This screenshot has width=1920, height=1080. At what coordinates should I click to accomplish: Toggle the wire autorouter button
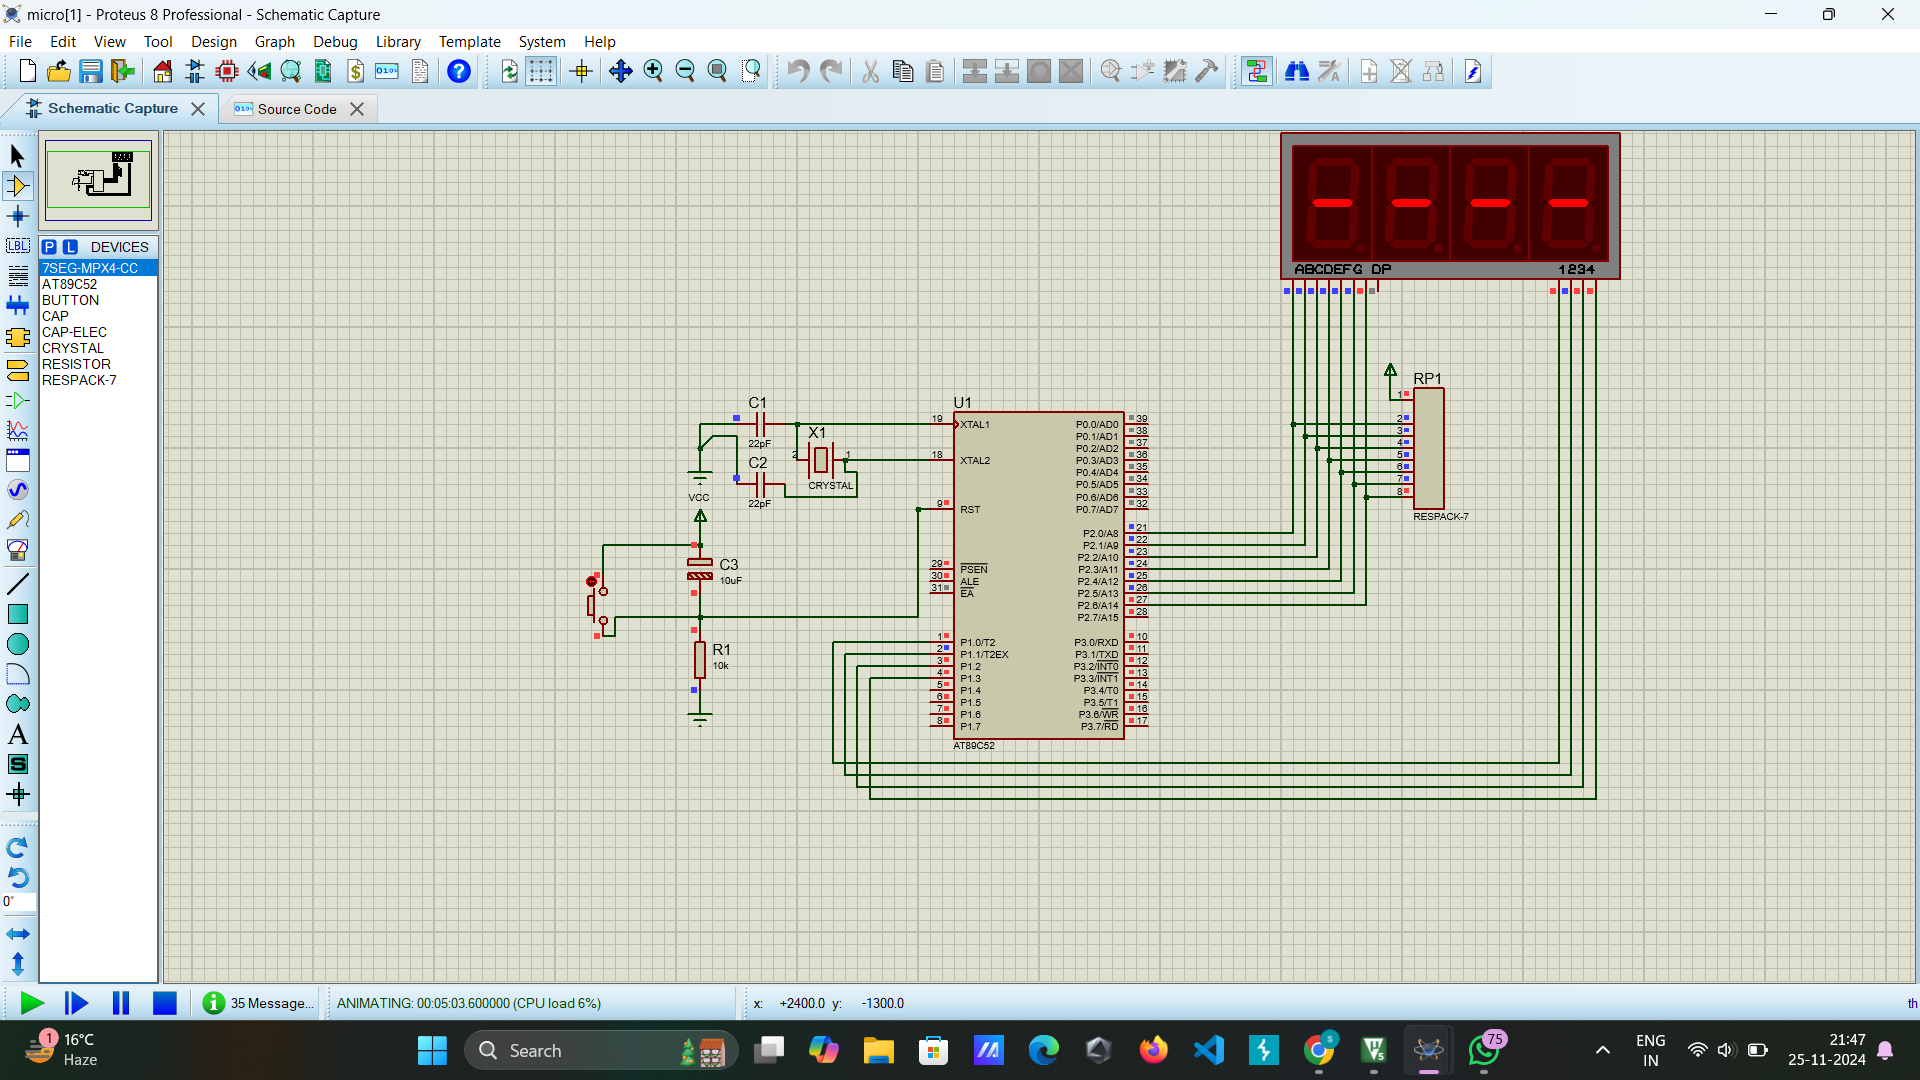(1256, 71)
